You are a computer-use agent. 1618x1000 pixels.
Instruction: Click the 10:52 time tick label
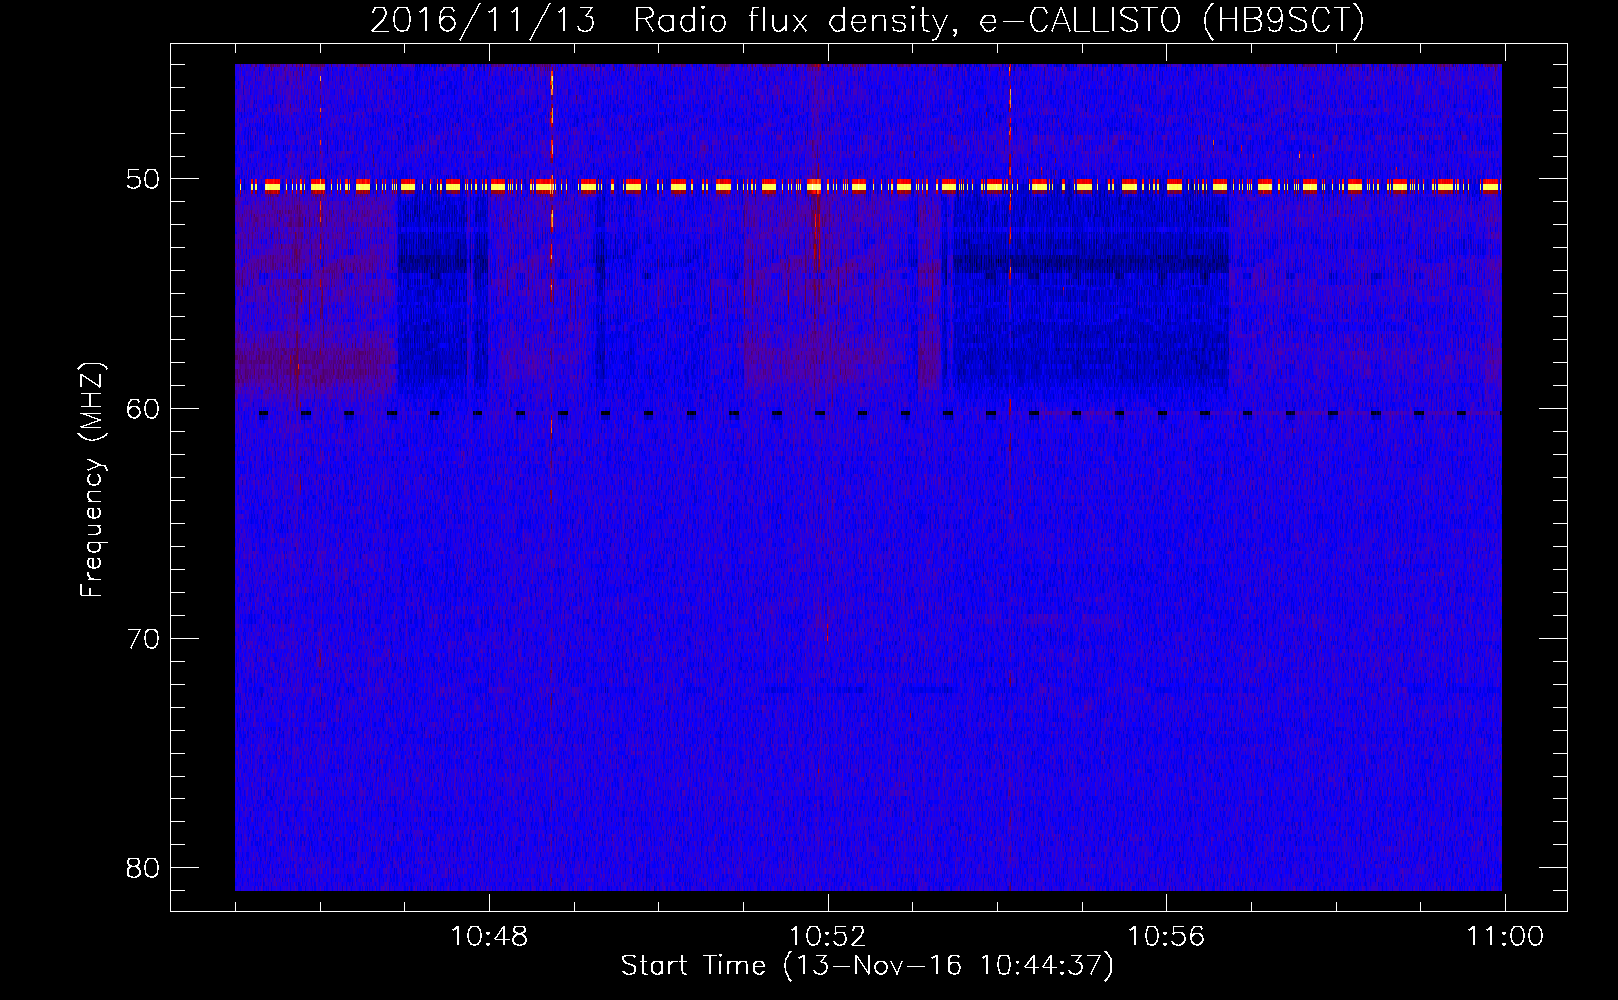click(827, 937)
